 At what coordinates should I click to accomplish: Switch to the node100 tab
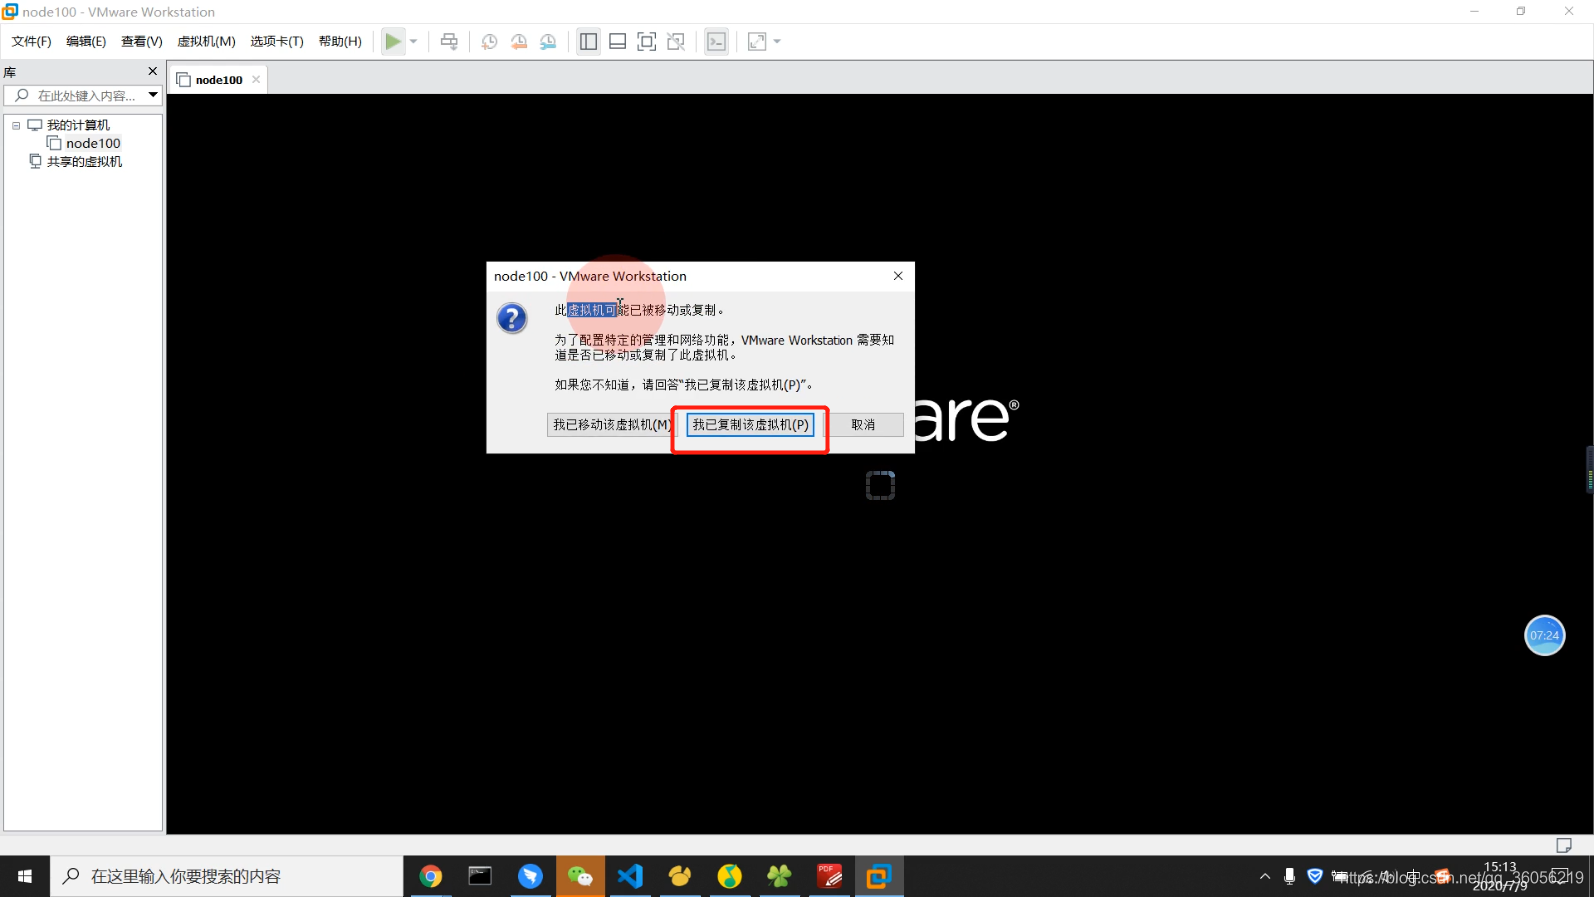219,80
